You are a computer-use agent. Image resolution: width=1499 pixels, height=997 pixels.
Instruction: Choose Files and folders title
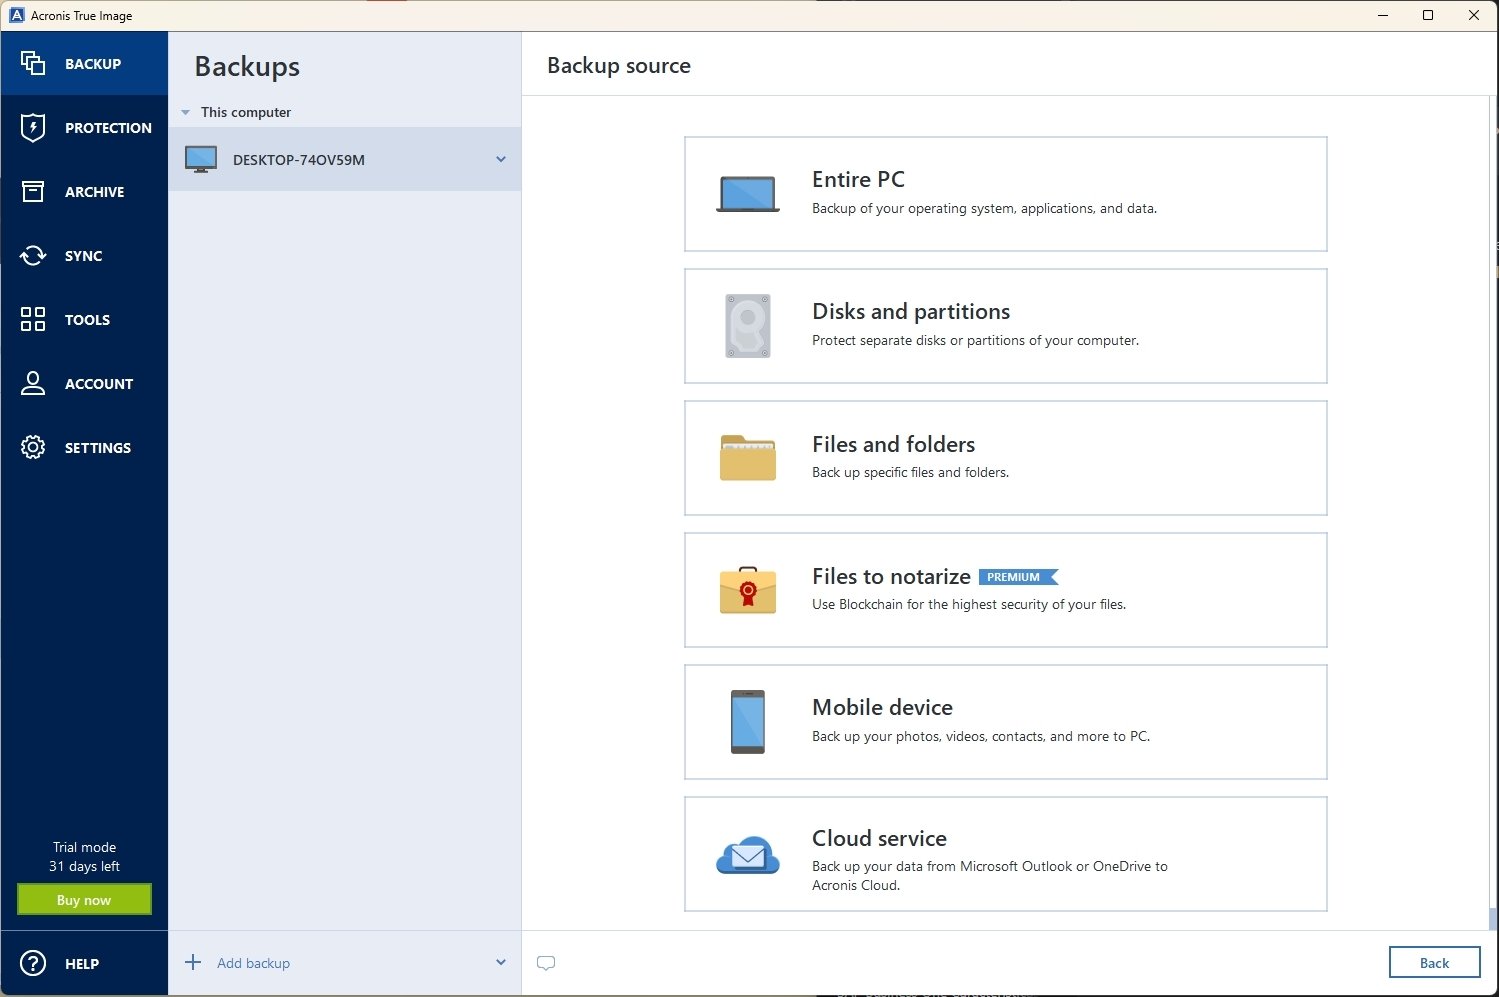(893, 444)
